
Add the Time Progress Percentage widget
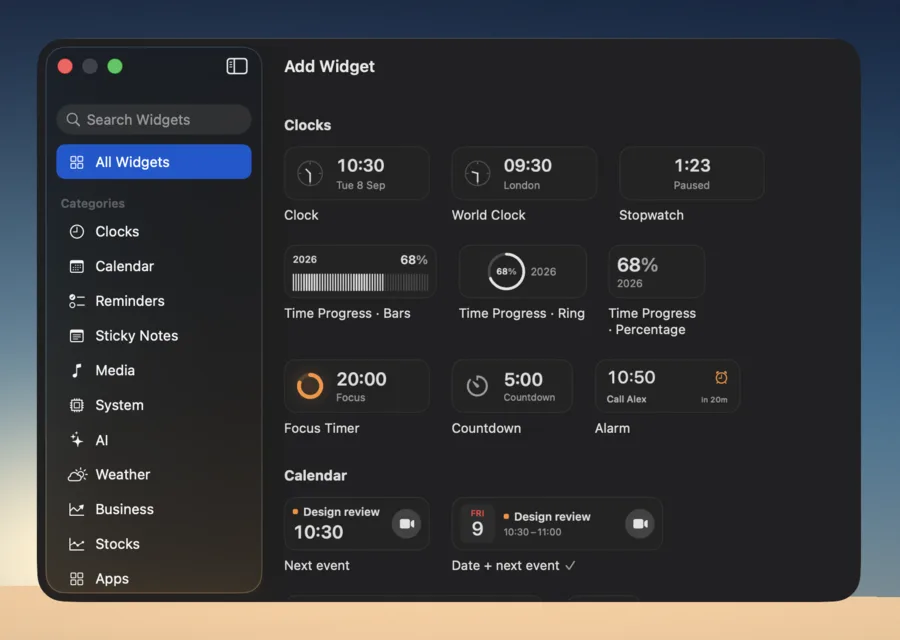pyautogui.click(x=657, y=271)
